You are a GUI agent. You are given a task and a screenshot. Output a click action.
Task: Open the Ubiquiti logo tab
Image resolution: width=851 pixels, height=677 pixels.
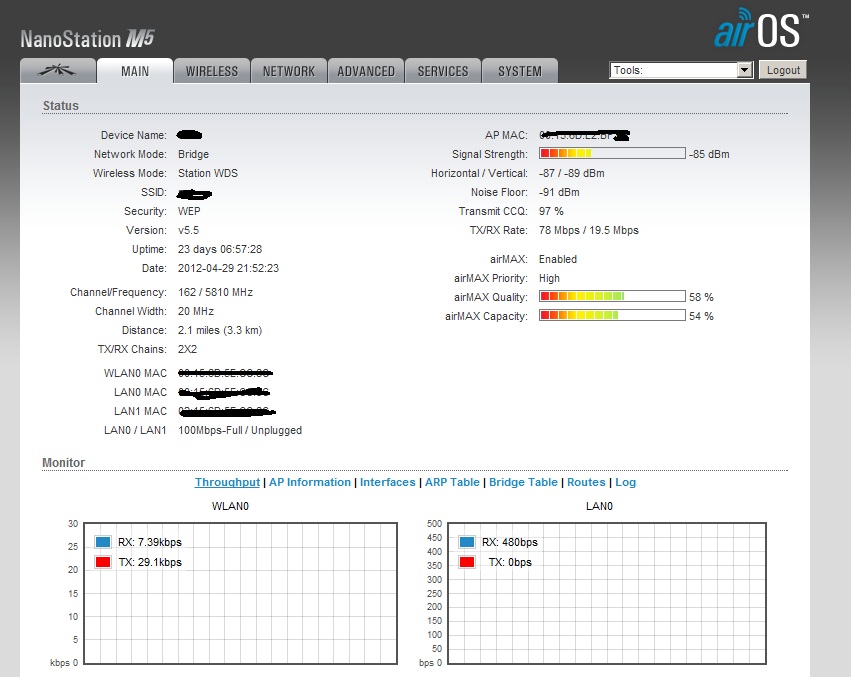58,71
